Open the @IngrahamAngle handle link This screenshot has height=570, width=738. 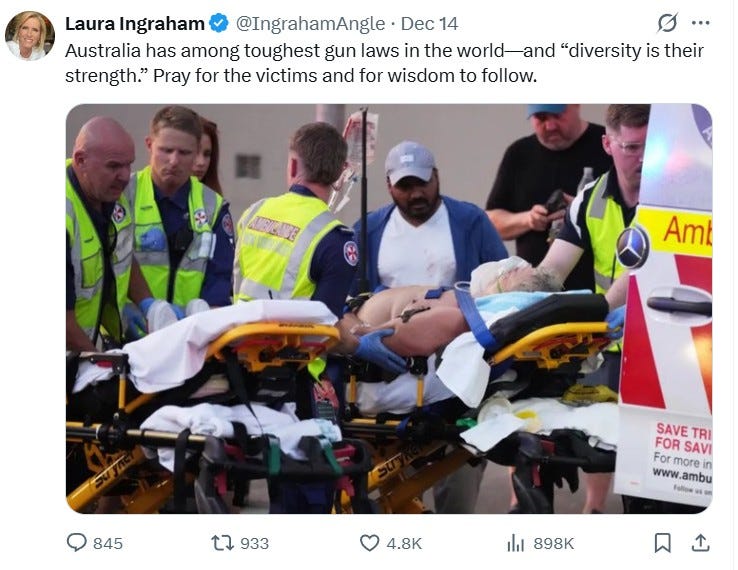(310, 24)
